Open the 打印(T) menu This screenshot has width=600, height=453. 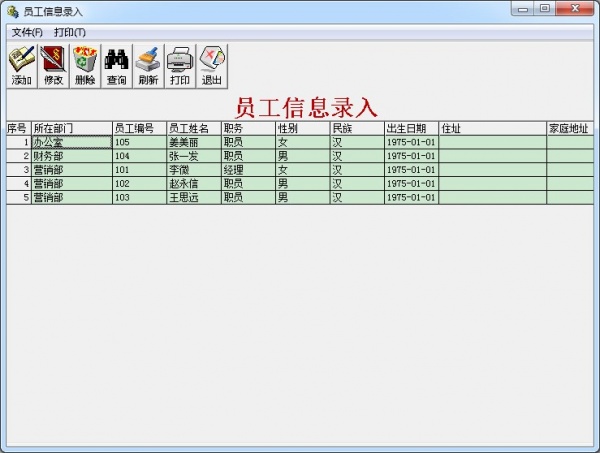pos(70,33)
